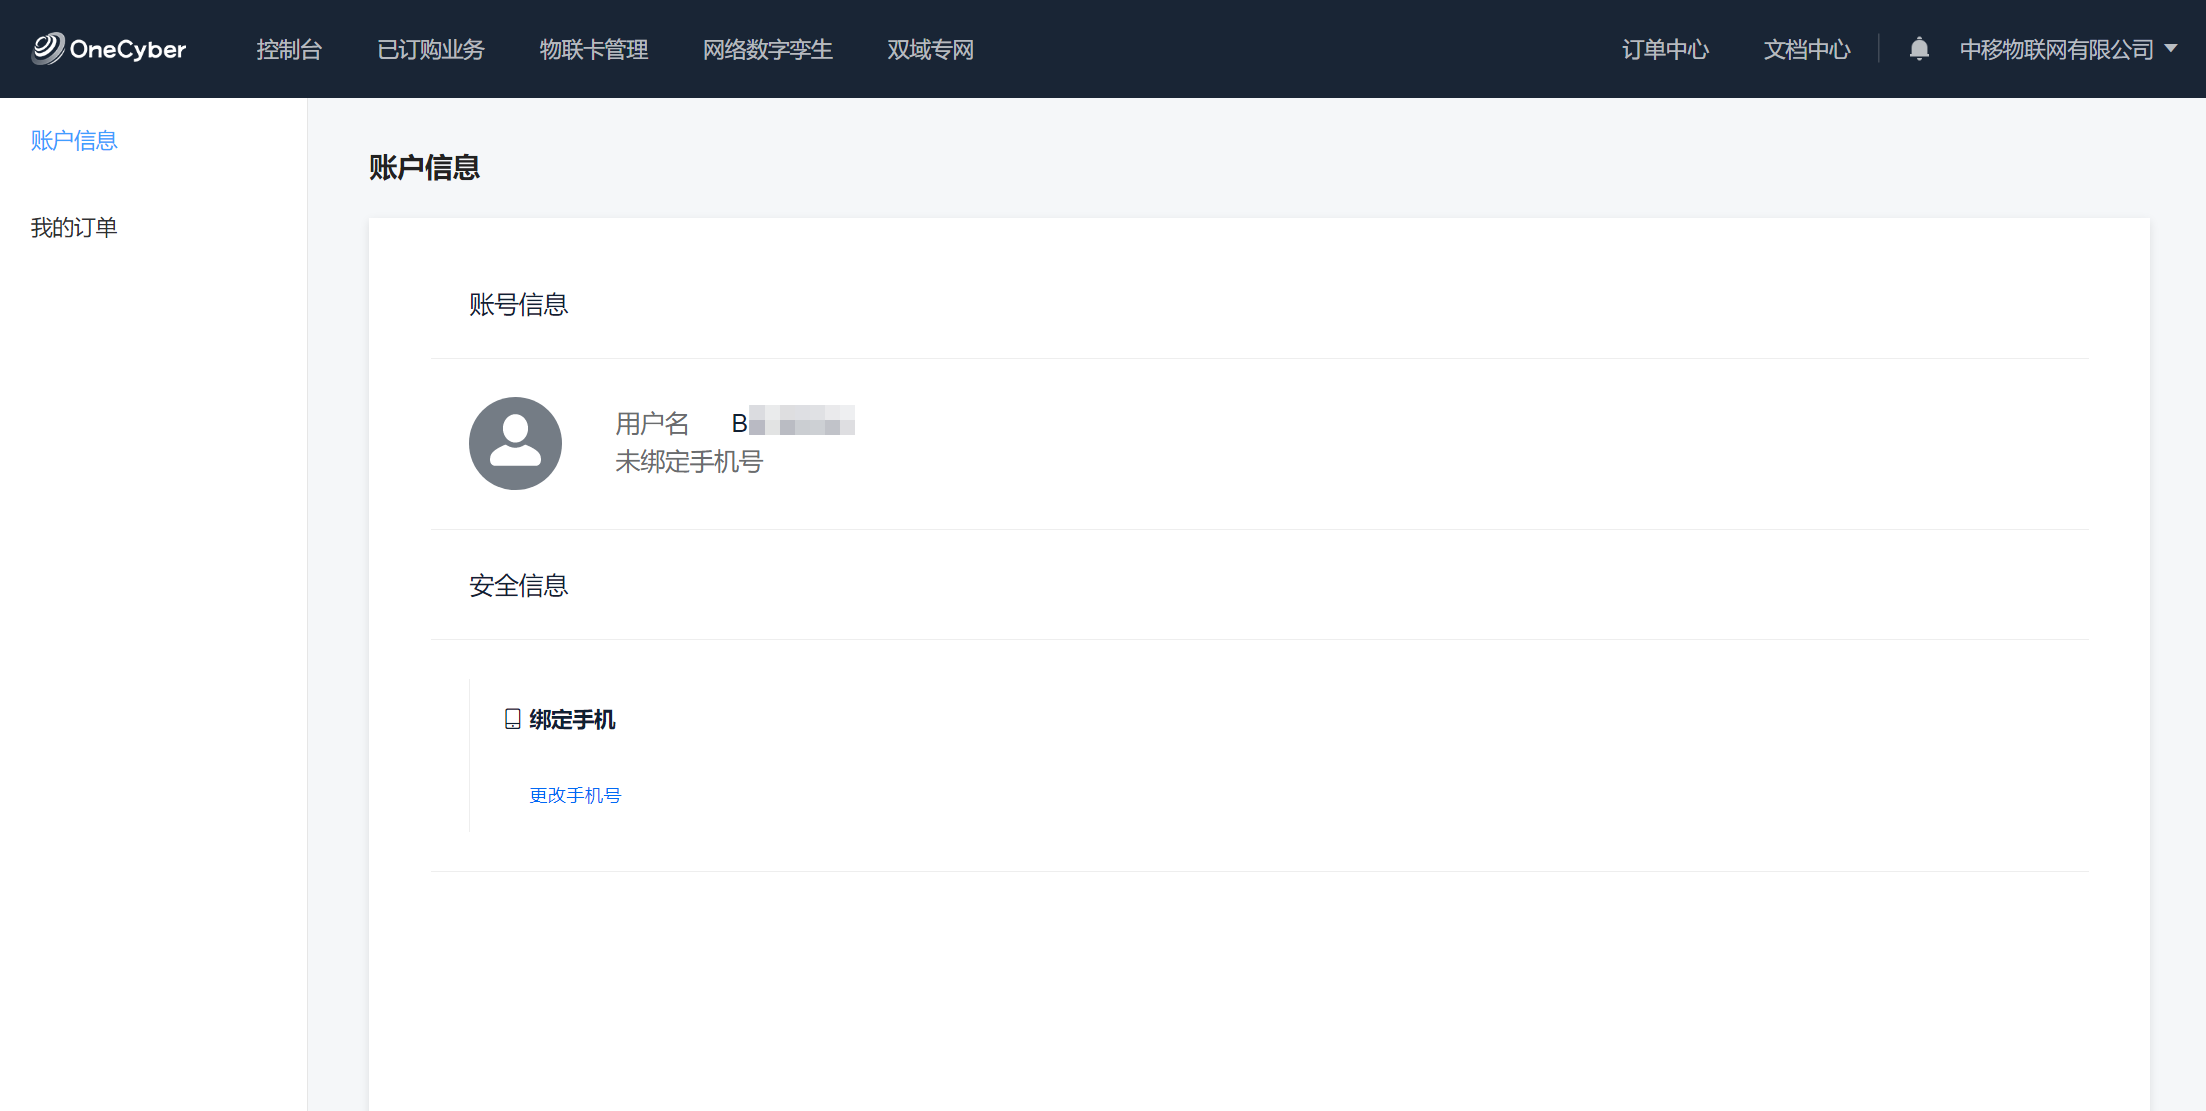This screenshot has width=2206, height=1111.
Task: Open 文档中心 link
Action: pyautogui.click(x=1806, y=49)
